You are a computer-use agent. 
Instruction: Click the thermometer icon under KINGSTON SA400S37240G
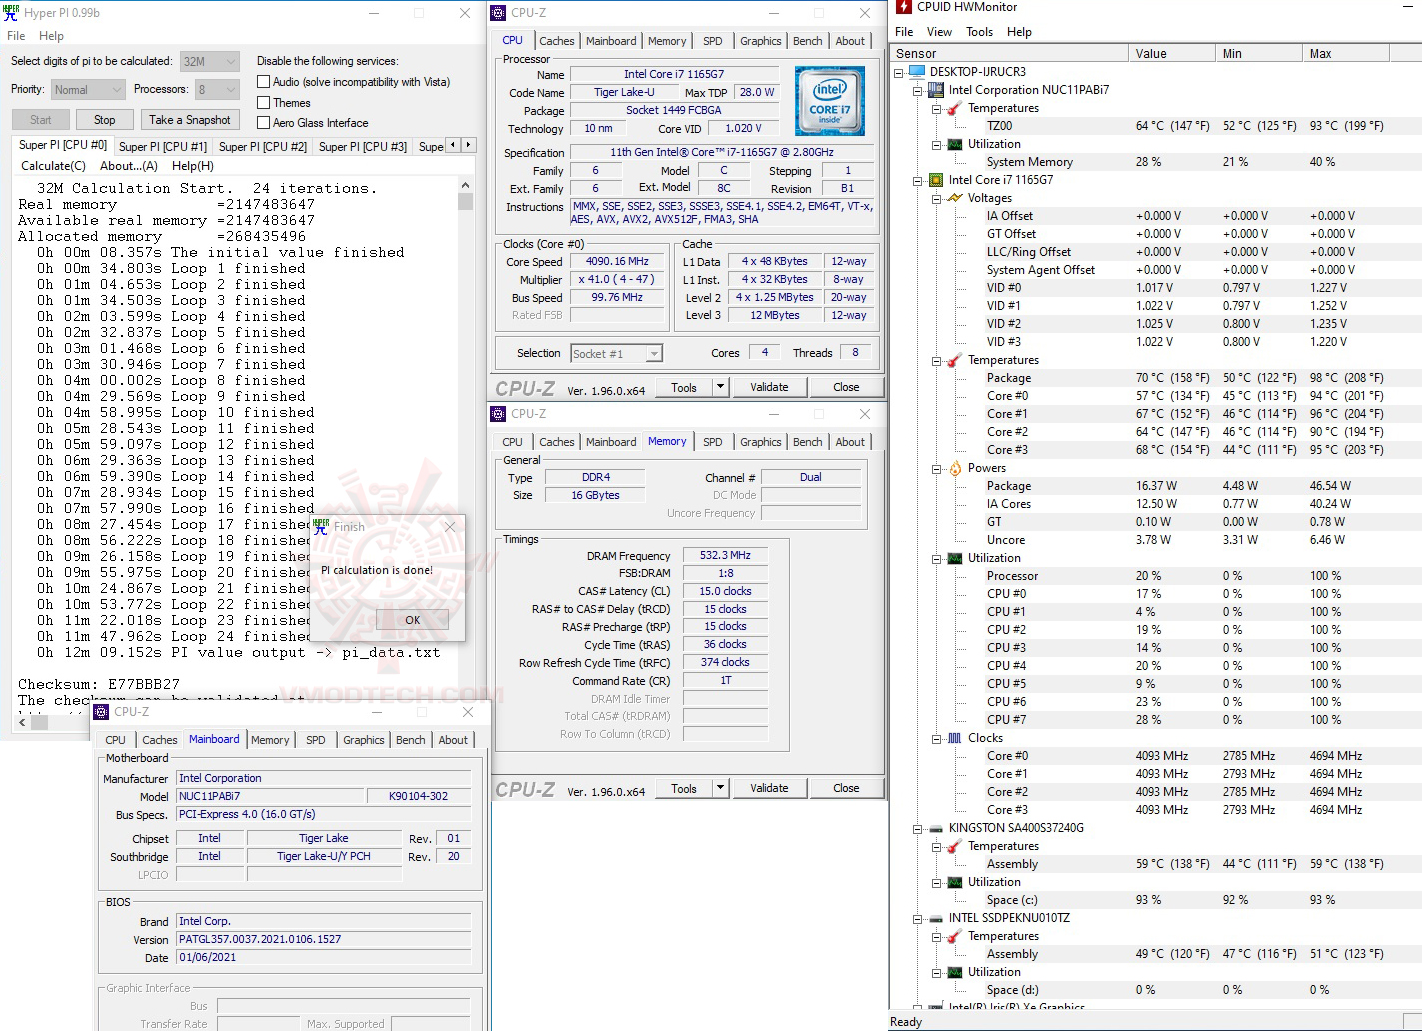[954, 846]
